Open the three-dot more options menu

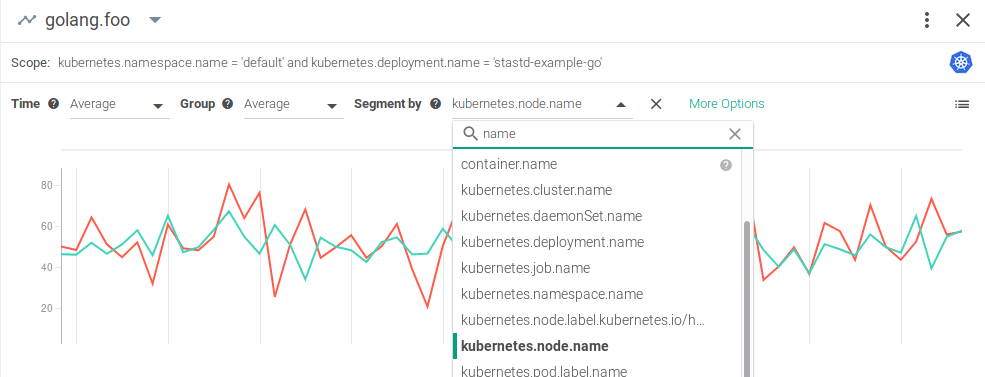(x=927, y=21)
